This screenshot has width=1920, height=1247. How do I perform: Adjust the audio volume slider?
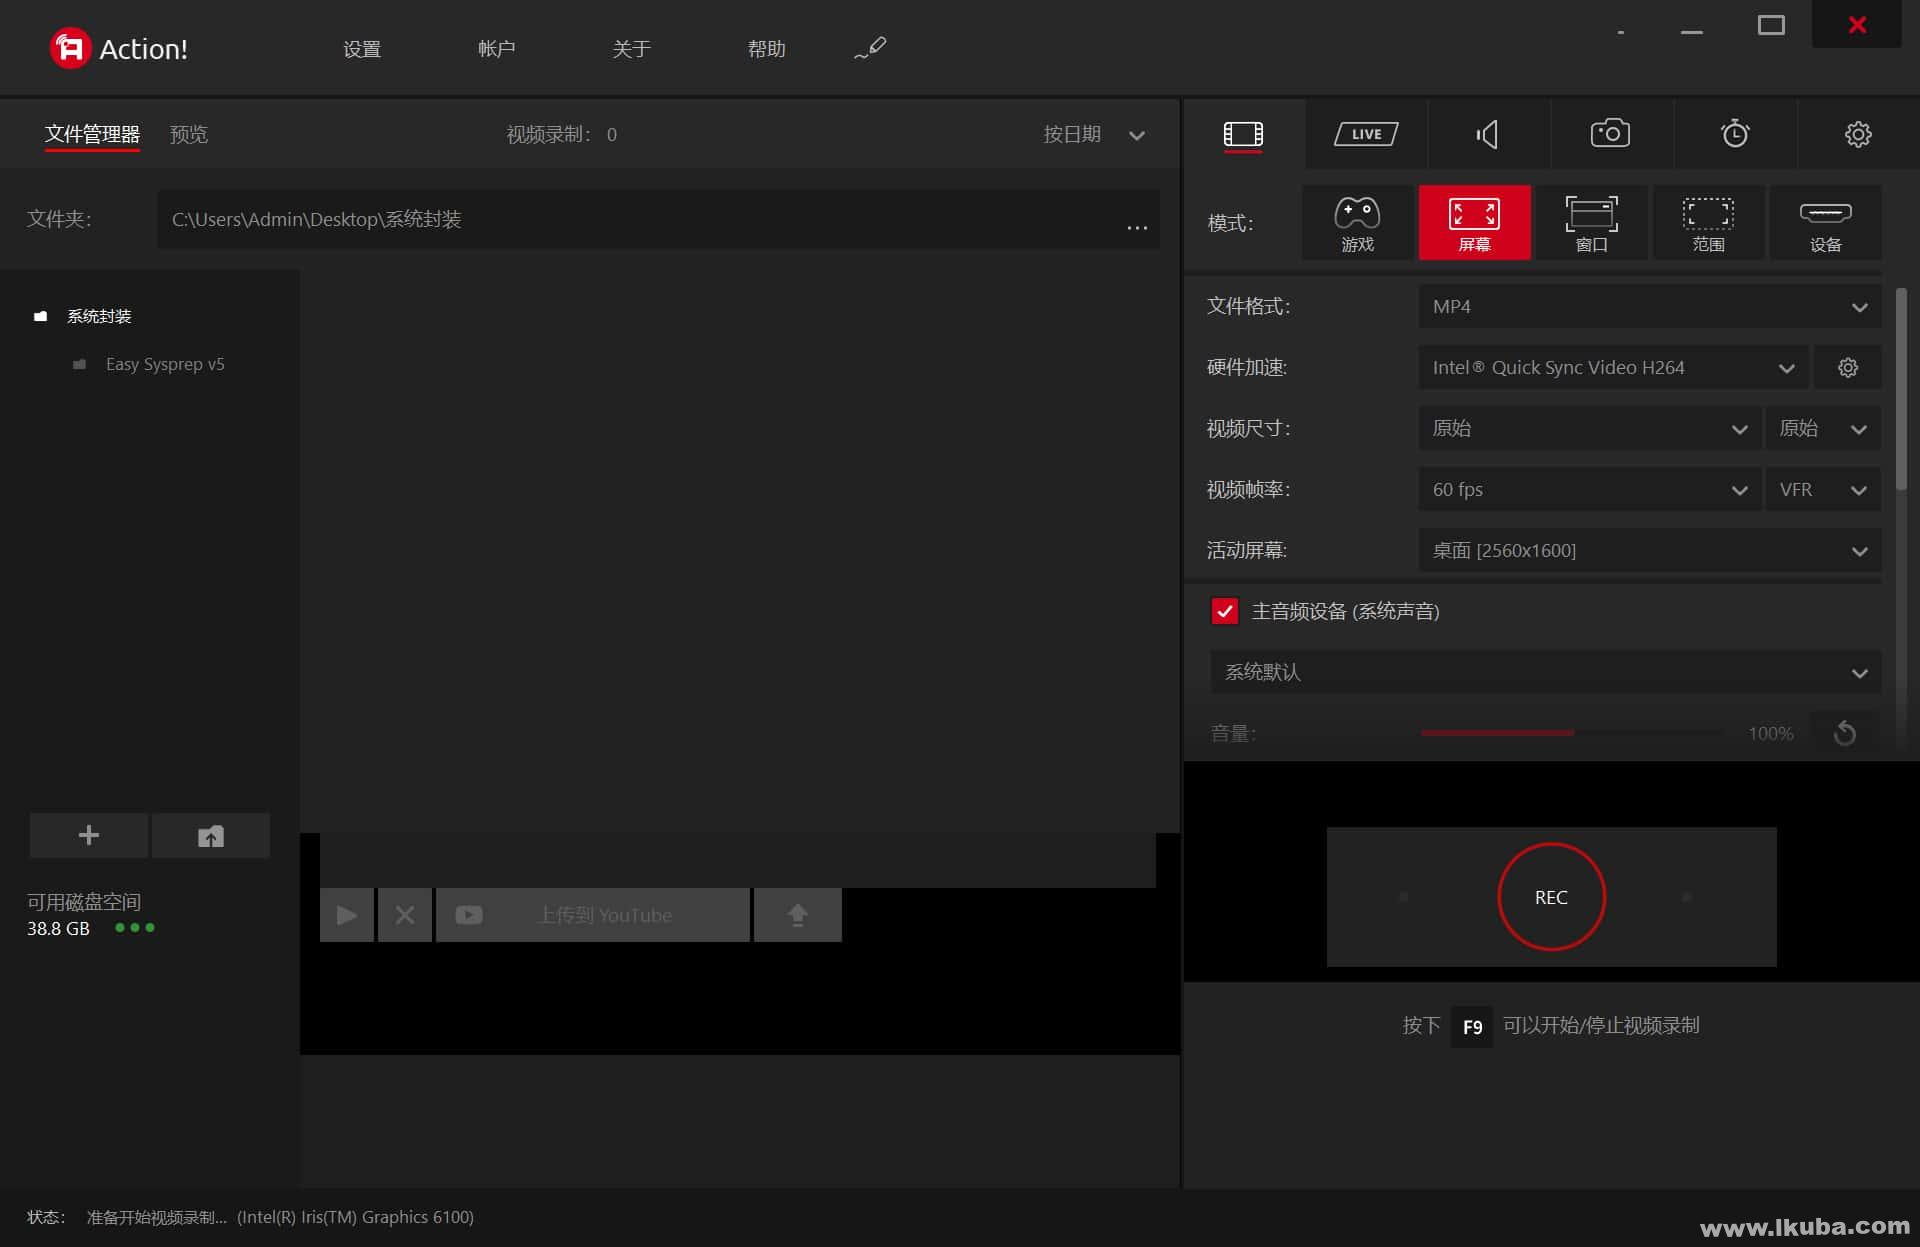tap(1573, 733)
